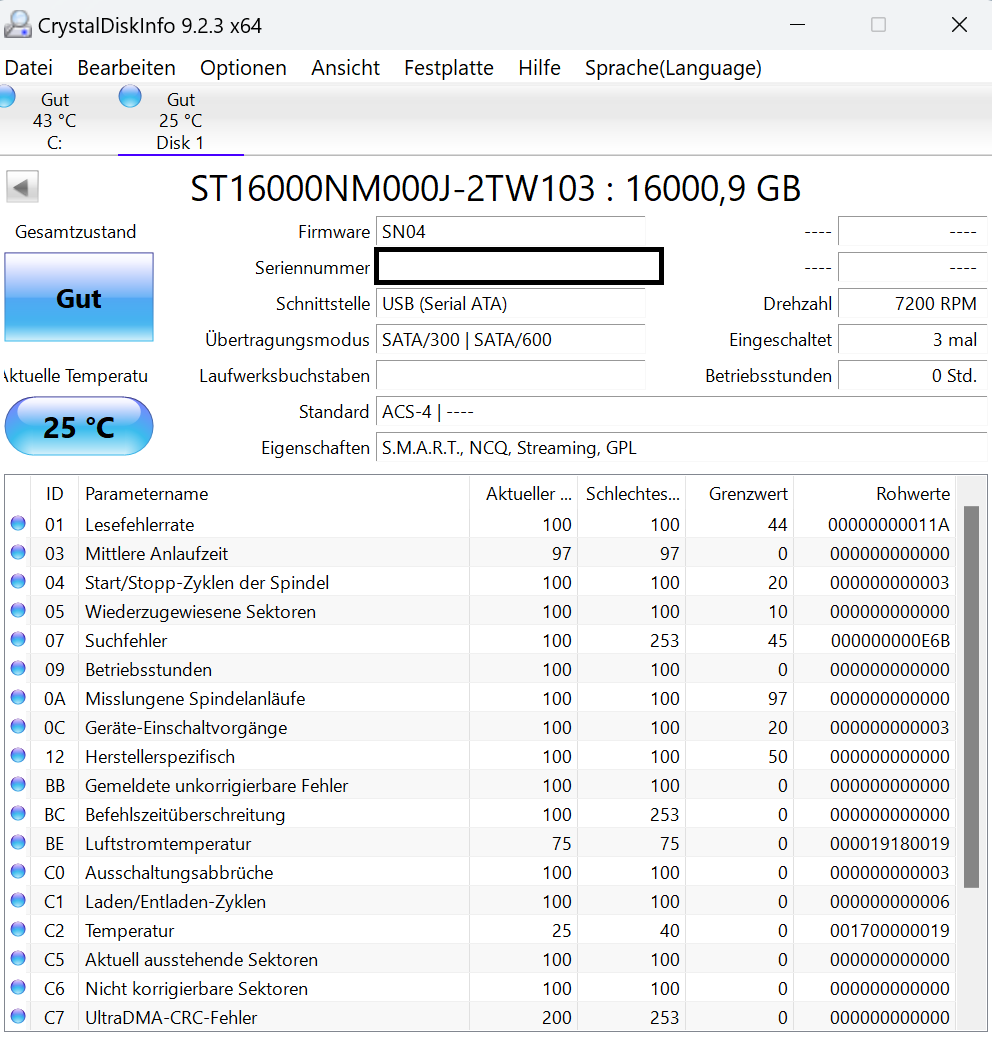Viewport: 992px width, 1037px height.
Task: Click the Übertragungsmodus field
Action: click(511, 340)
